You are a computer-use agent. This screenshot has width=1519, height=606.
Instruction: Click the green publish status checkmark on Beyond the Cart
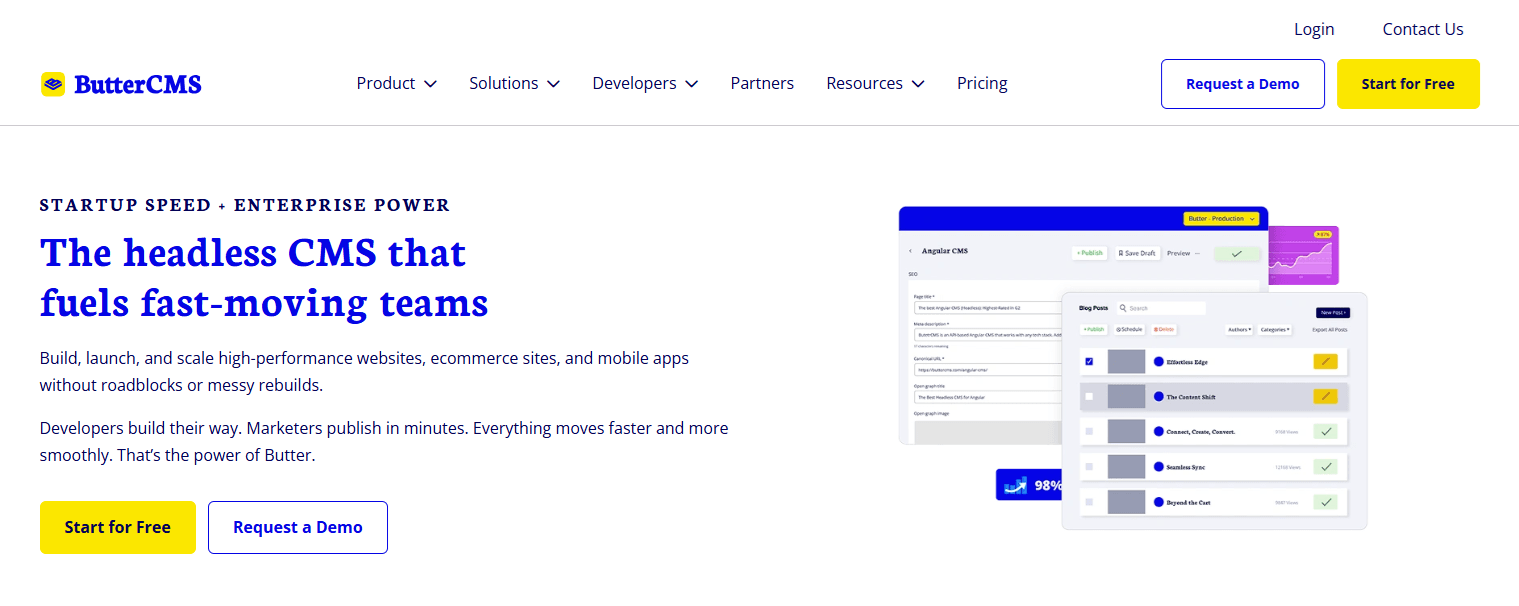pos(1325,501)
